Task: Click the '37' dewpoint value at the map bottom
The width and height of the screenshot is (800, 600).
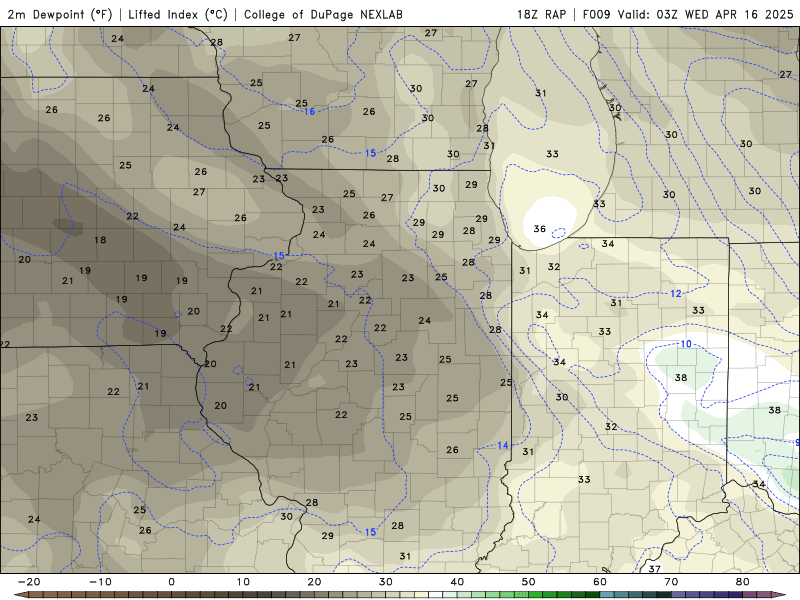Action: (x=655, y=568)
